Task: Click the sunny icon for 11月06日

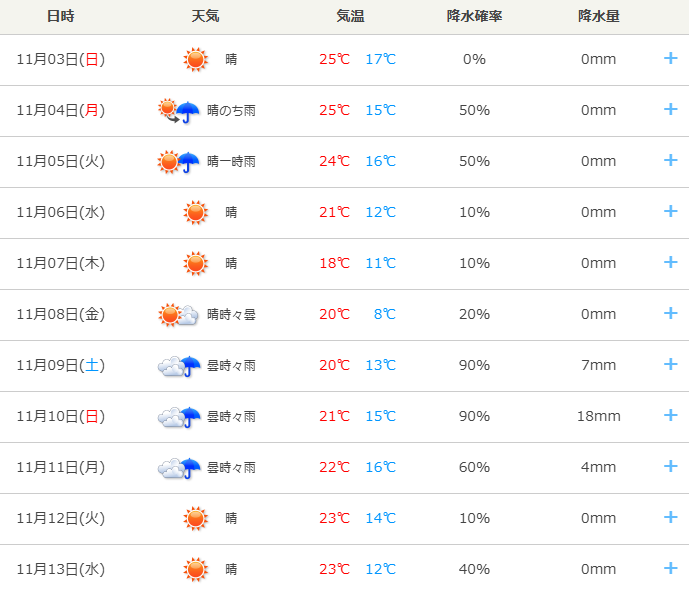Action: (x=196, y=212)
